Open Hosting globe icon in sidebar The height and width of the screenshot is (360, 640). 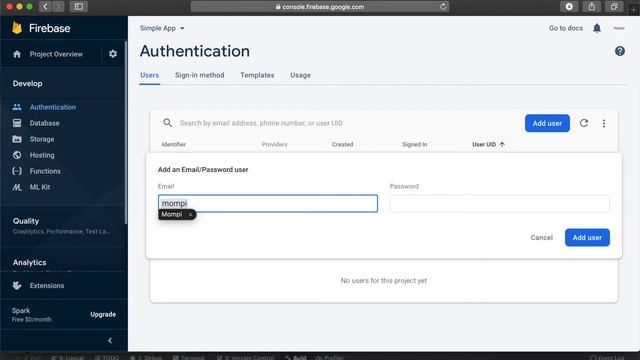coord(17,155)
